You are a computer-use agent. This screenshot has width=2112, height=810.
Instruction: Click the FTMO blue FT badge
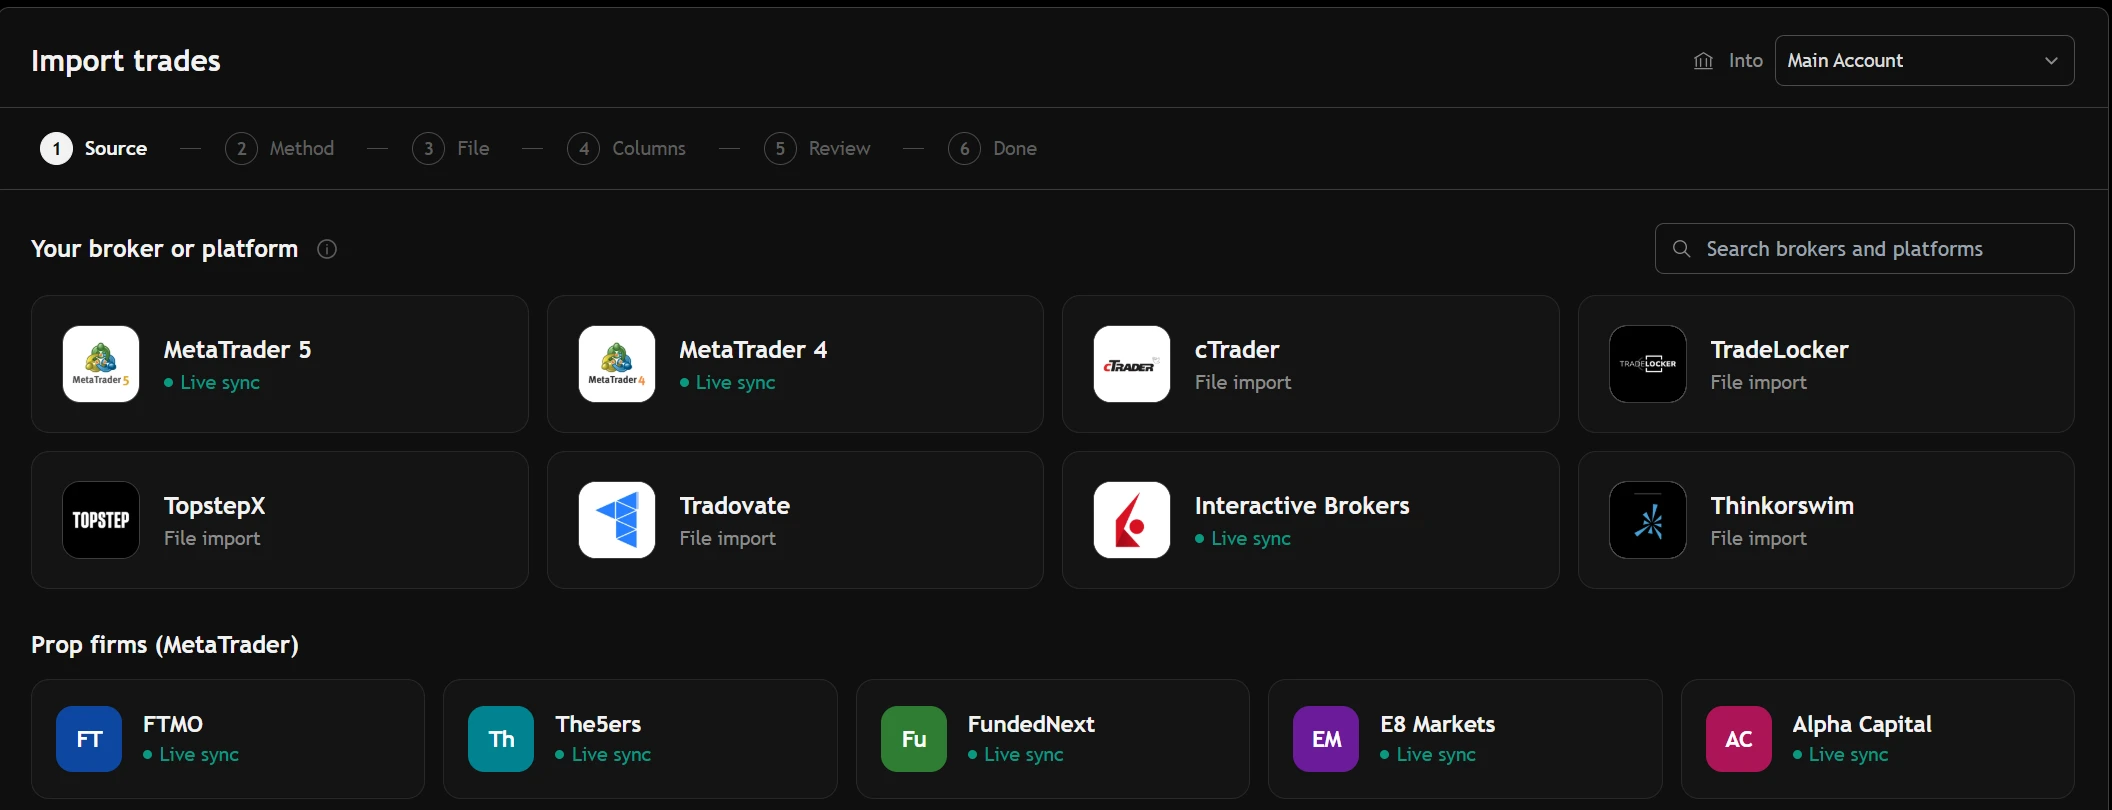pyautogui.click(x=89, y=739)
